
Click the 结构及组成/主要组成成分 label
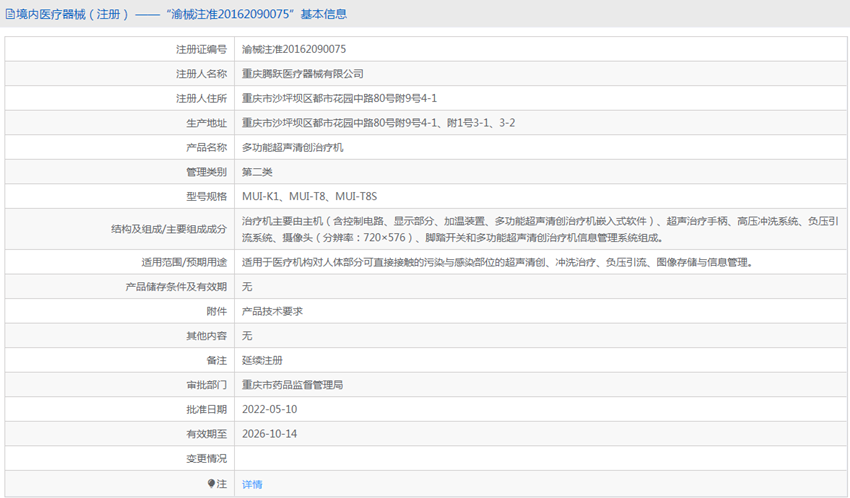coord(169,229)
